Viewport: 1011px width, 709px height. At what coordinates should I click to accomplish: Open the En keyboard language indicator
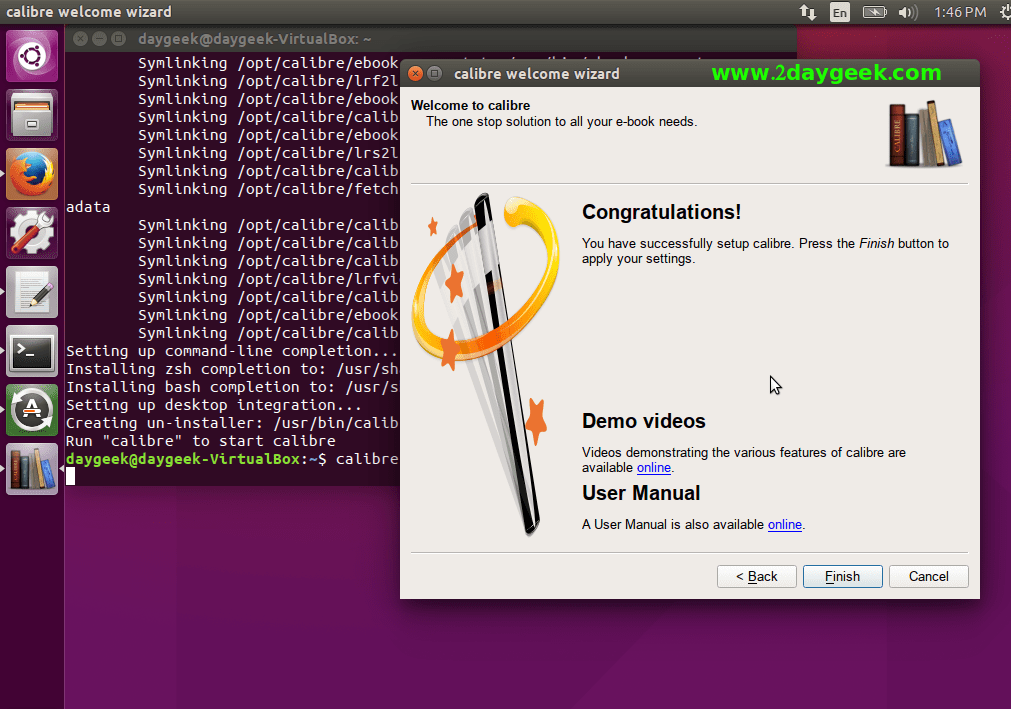click(x=839, y=12)
